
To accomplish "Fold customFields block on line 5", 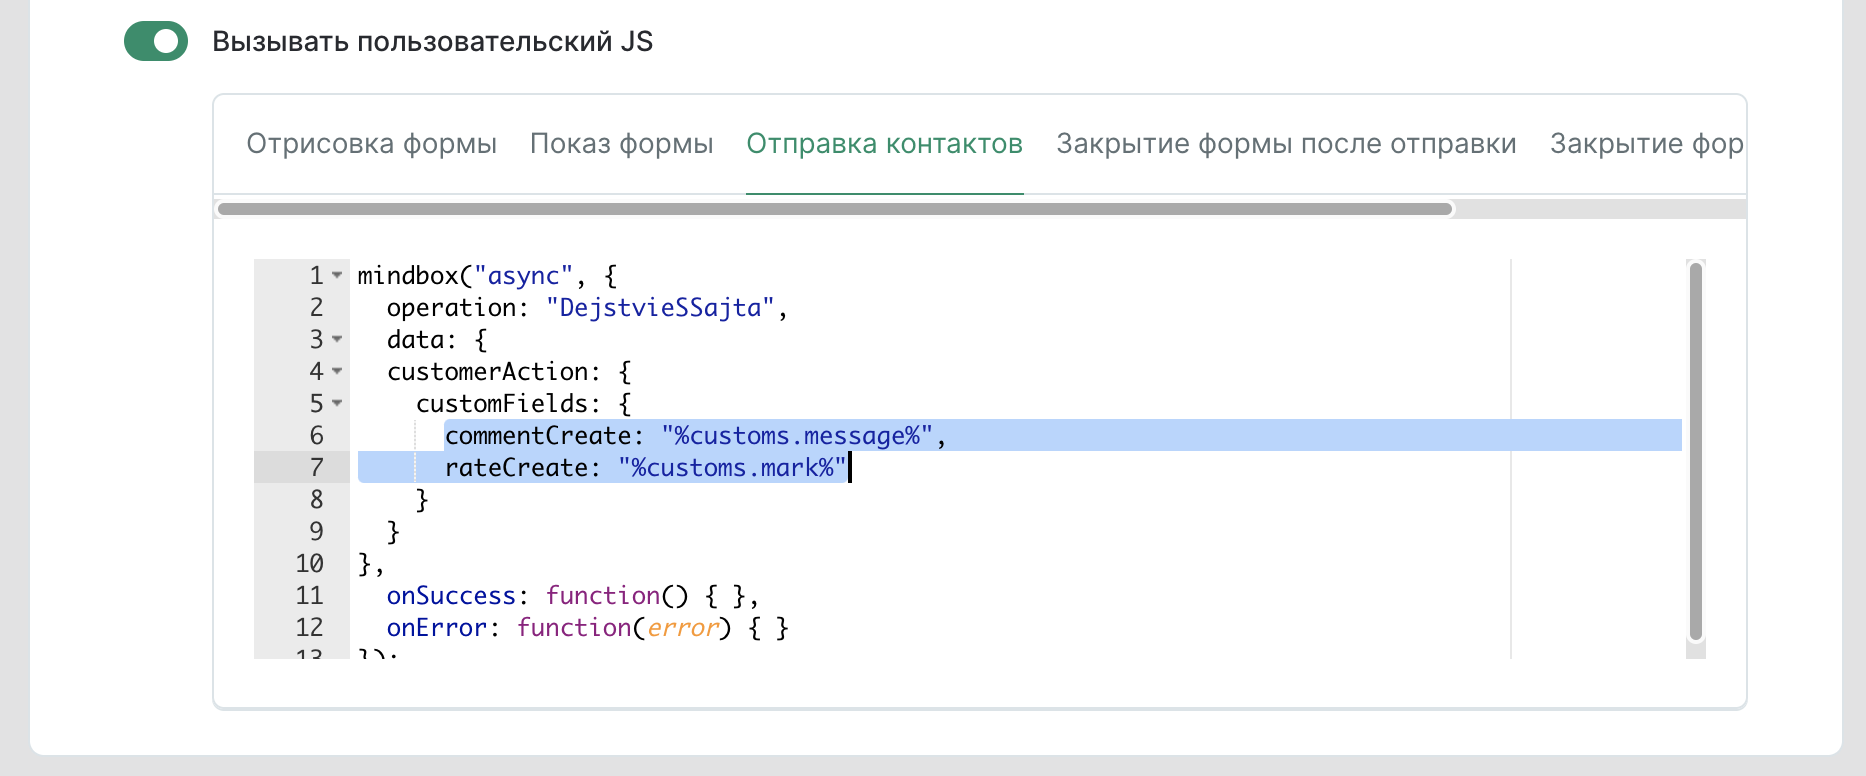I will point(337,403).
